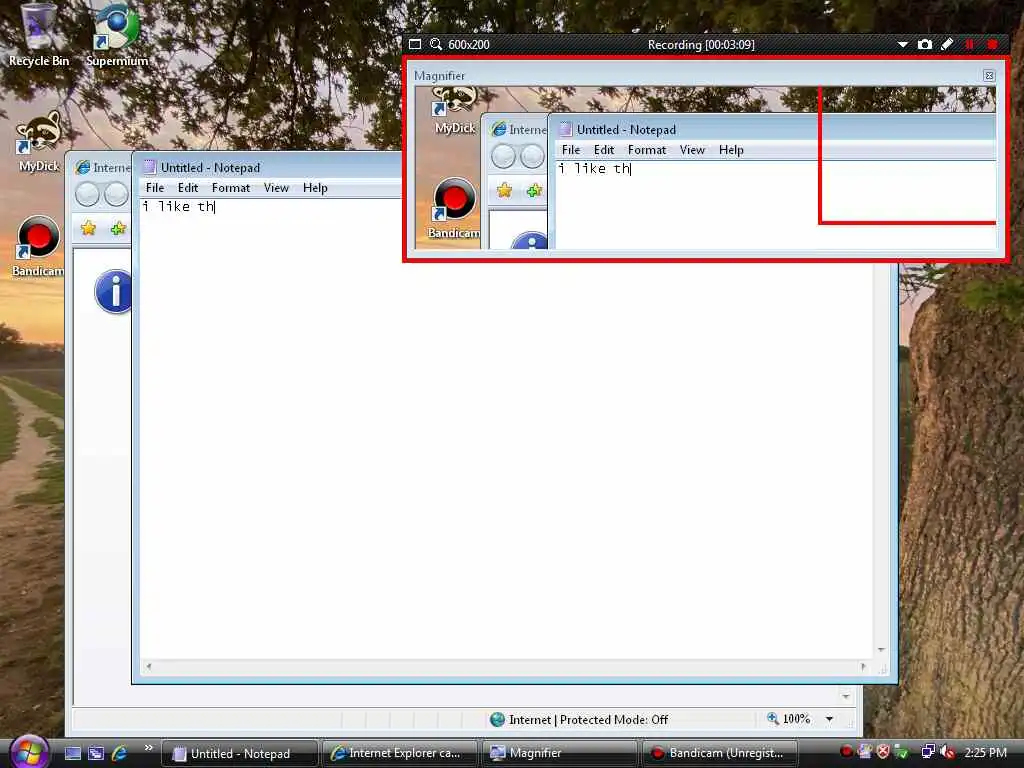Click the Notepad horizontal scrollbar left arrow
The image size is (1024, 768).
(149, 667)
